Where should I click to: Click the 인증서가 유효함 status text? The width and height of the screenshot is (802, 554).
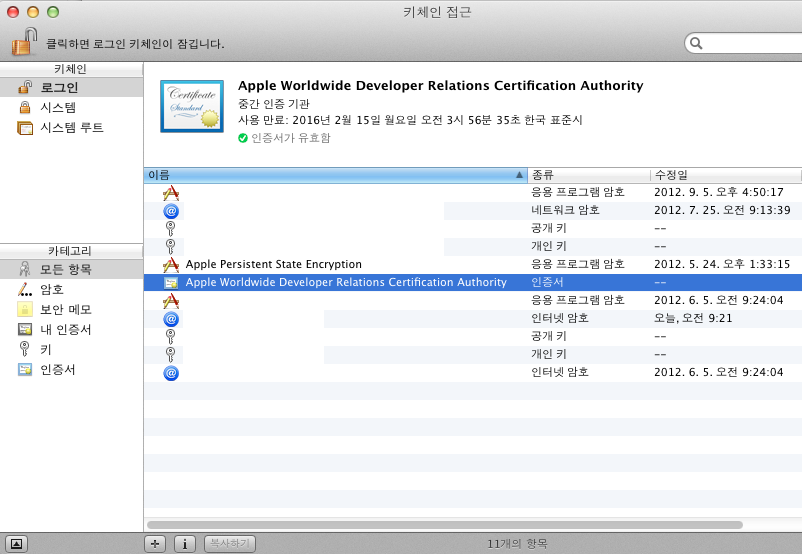[291, 138]
